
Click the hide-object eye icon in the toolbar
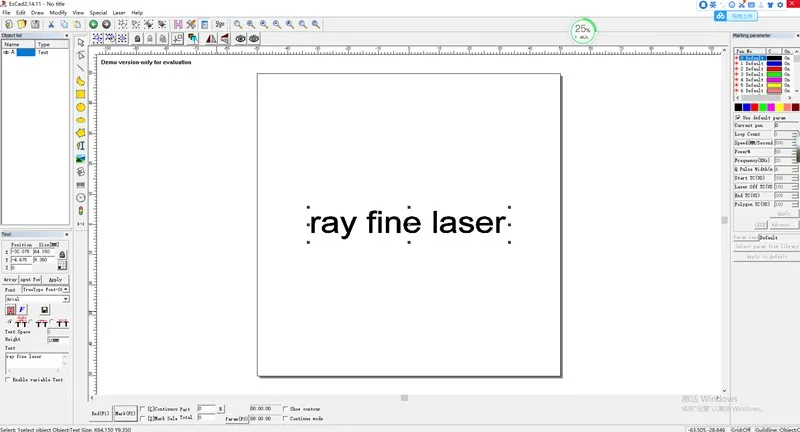254,38
